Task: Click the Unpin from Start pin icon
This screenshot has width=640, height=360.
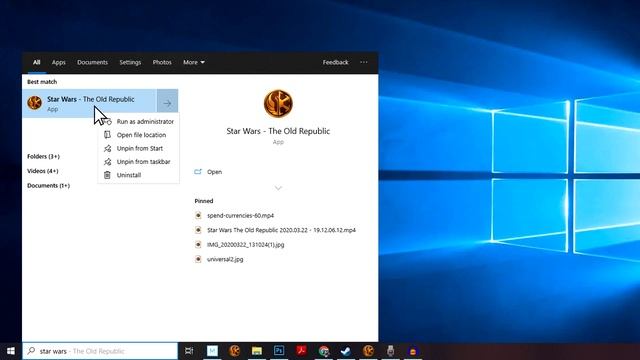Action: coord(107,148)
